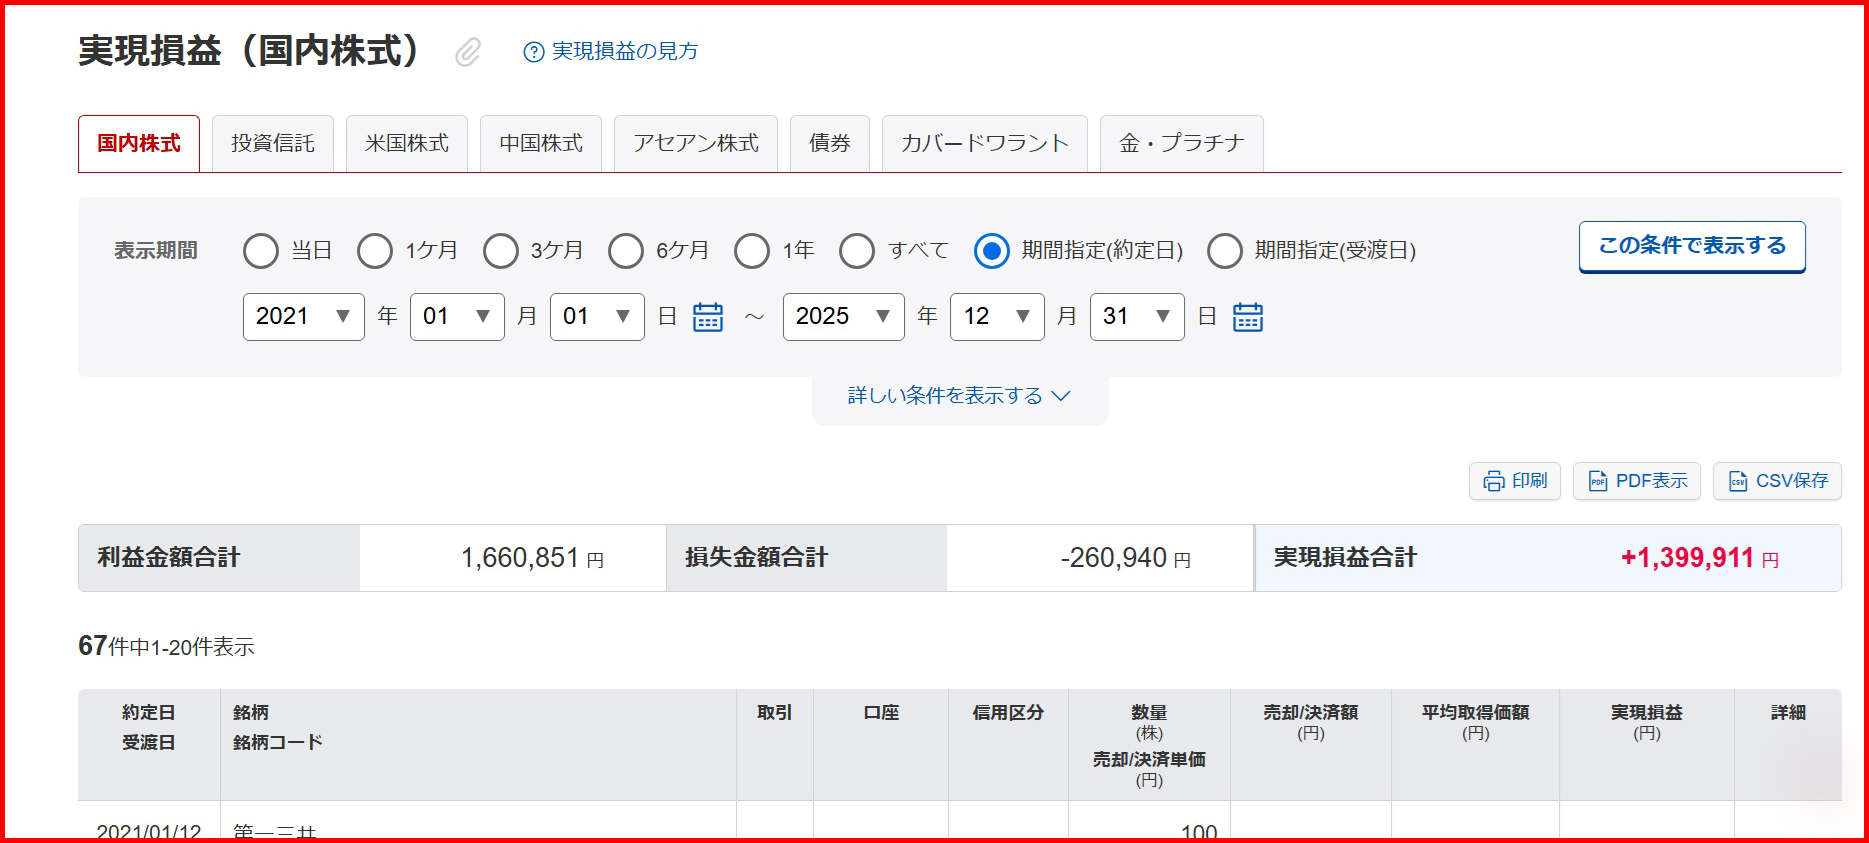Open the 金・プラチナ tab

(1181, 144)
